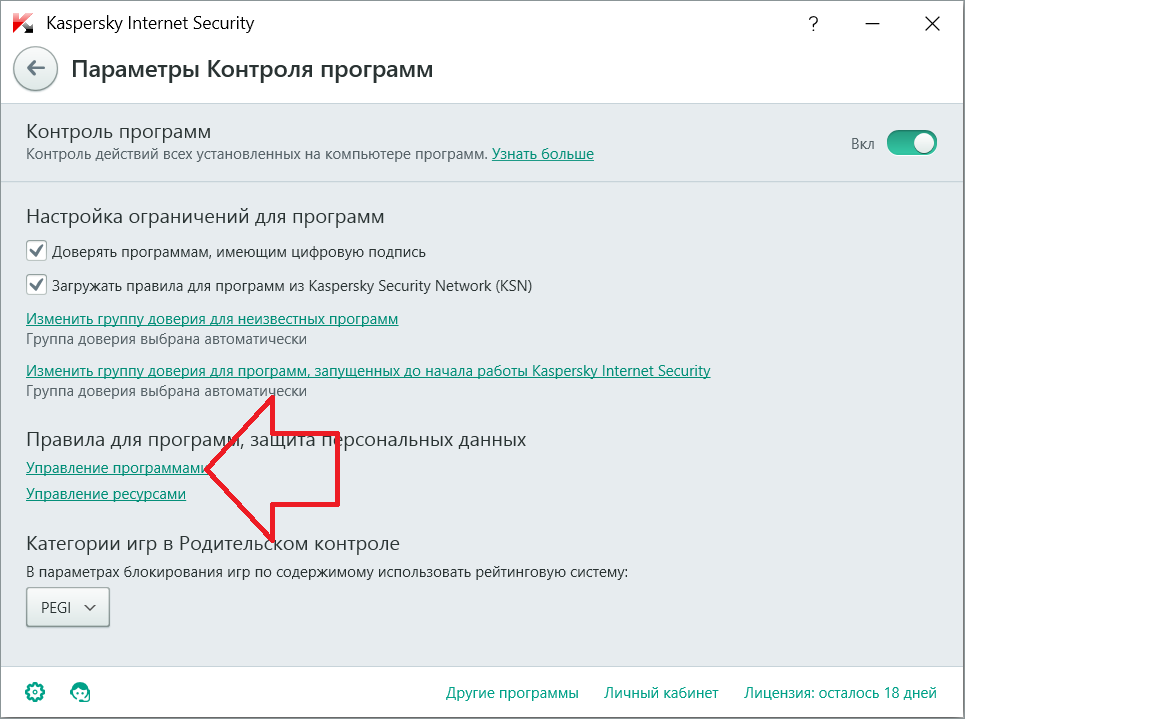
Task: Click the Категории игр в Родительском контроле heading
Action: point(213,544)
